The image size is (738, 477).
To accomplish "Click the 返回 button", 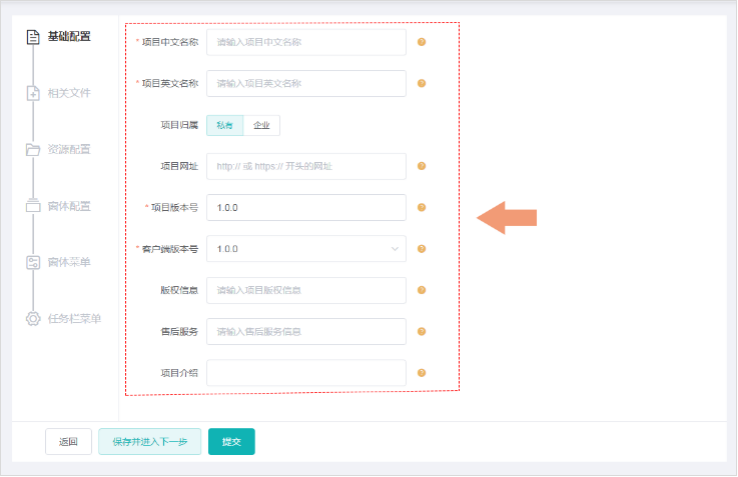I will (x=68, y=441).
